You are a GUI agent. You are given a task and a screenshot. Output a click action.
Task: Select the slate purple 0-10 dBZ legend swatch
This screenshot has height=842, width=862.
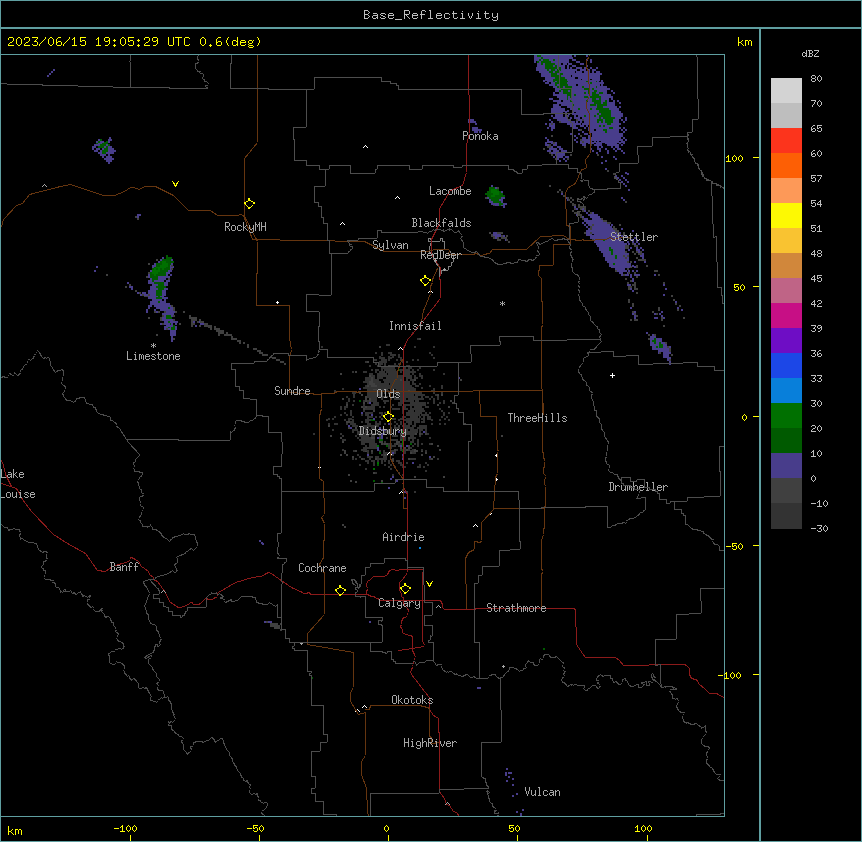(786, 466)
